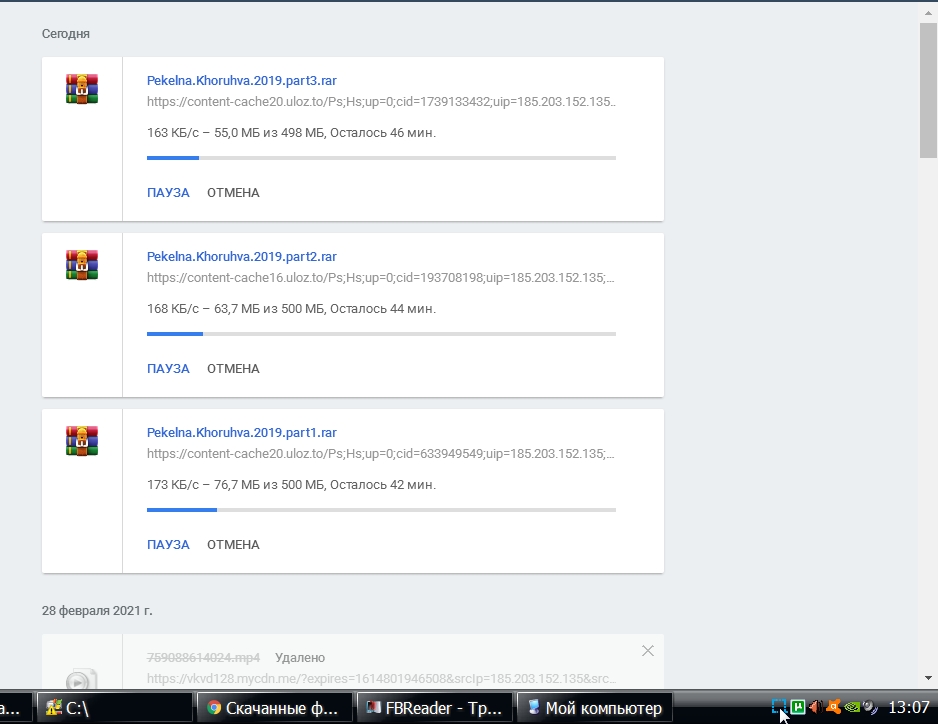Click the screenshot selection tray icon
Image resolution: width=938 pixels, height=724 pixels.
pyautogui.click(x=779, y=707)
